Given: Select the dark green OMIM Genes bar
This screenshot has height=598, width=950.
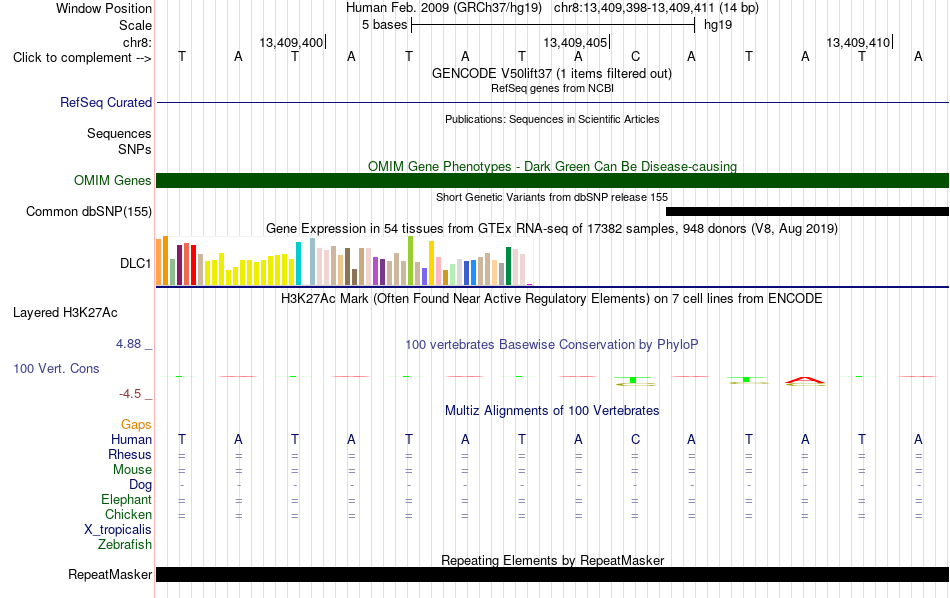Looking at the screenshot, I should tap(553, 181).
